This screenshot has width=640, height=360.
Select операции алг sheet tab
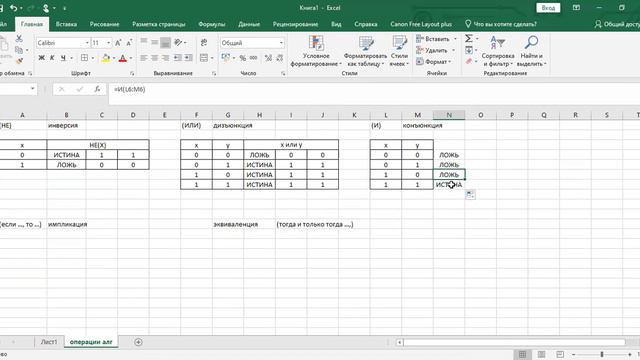click(91, 342)
